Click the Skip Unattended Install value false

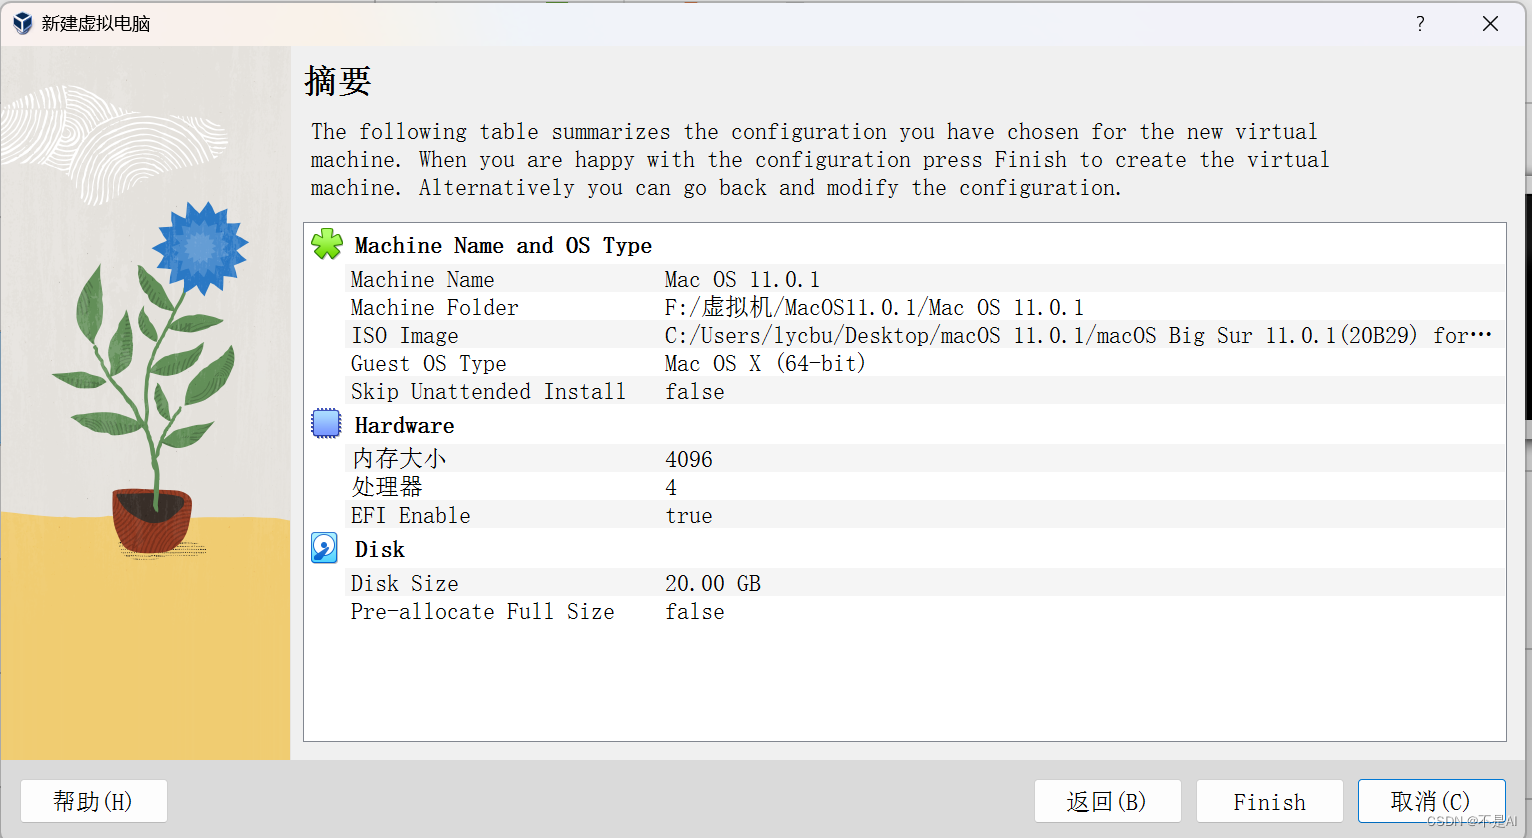[x=695, y=392]
